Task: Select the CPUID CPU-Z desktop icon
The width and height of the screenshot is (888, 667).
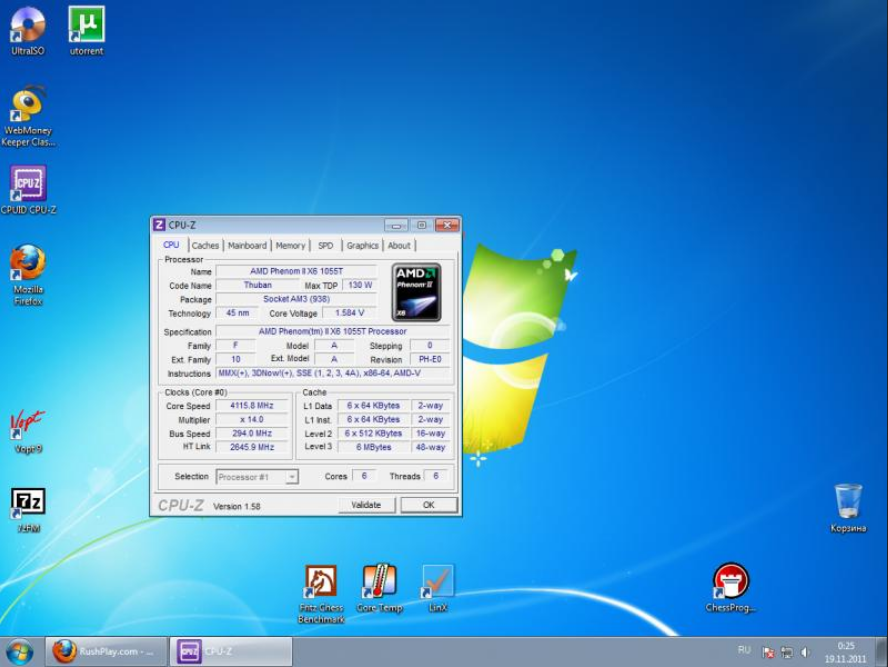Action: pyautogui.click(x=28, y=190)
